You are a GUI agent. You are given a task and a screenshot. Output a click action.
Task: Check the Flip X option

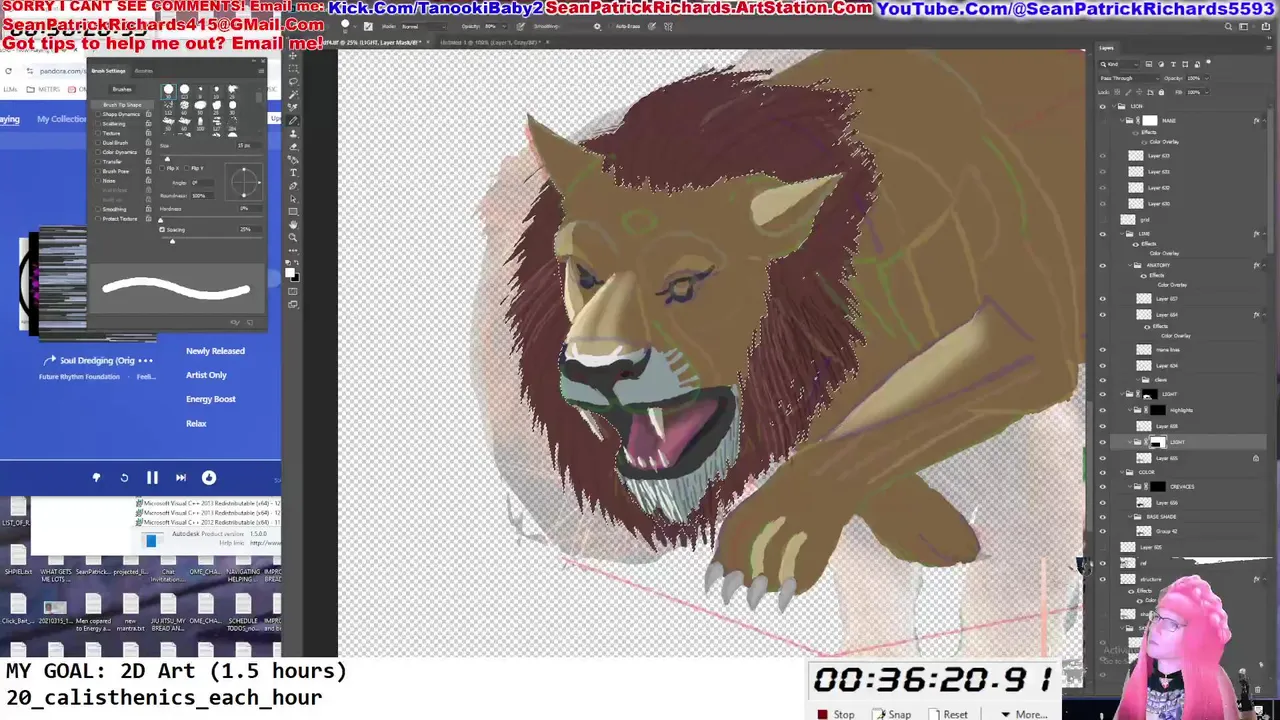click(x=162, y=168)
